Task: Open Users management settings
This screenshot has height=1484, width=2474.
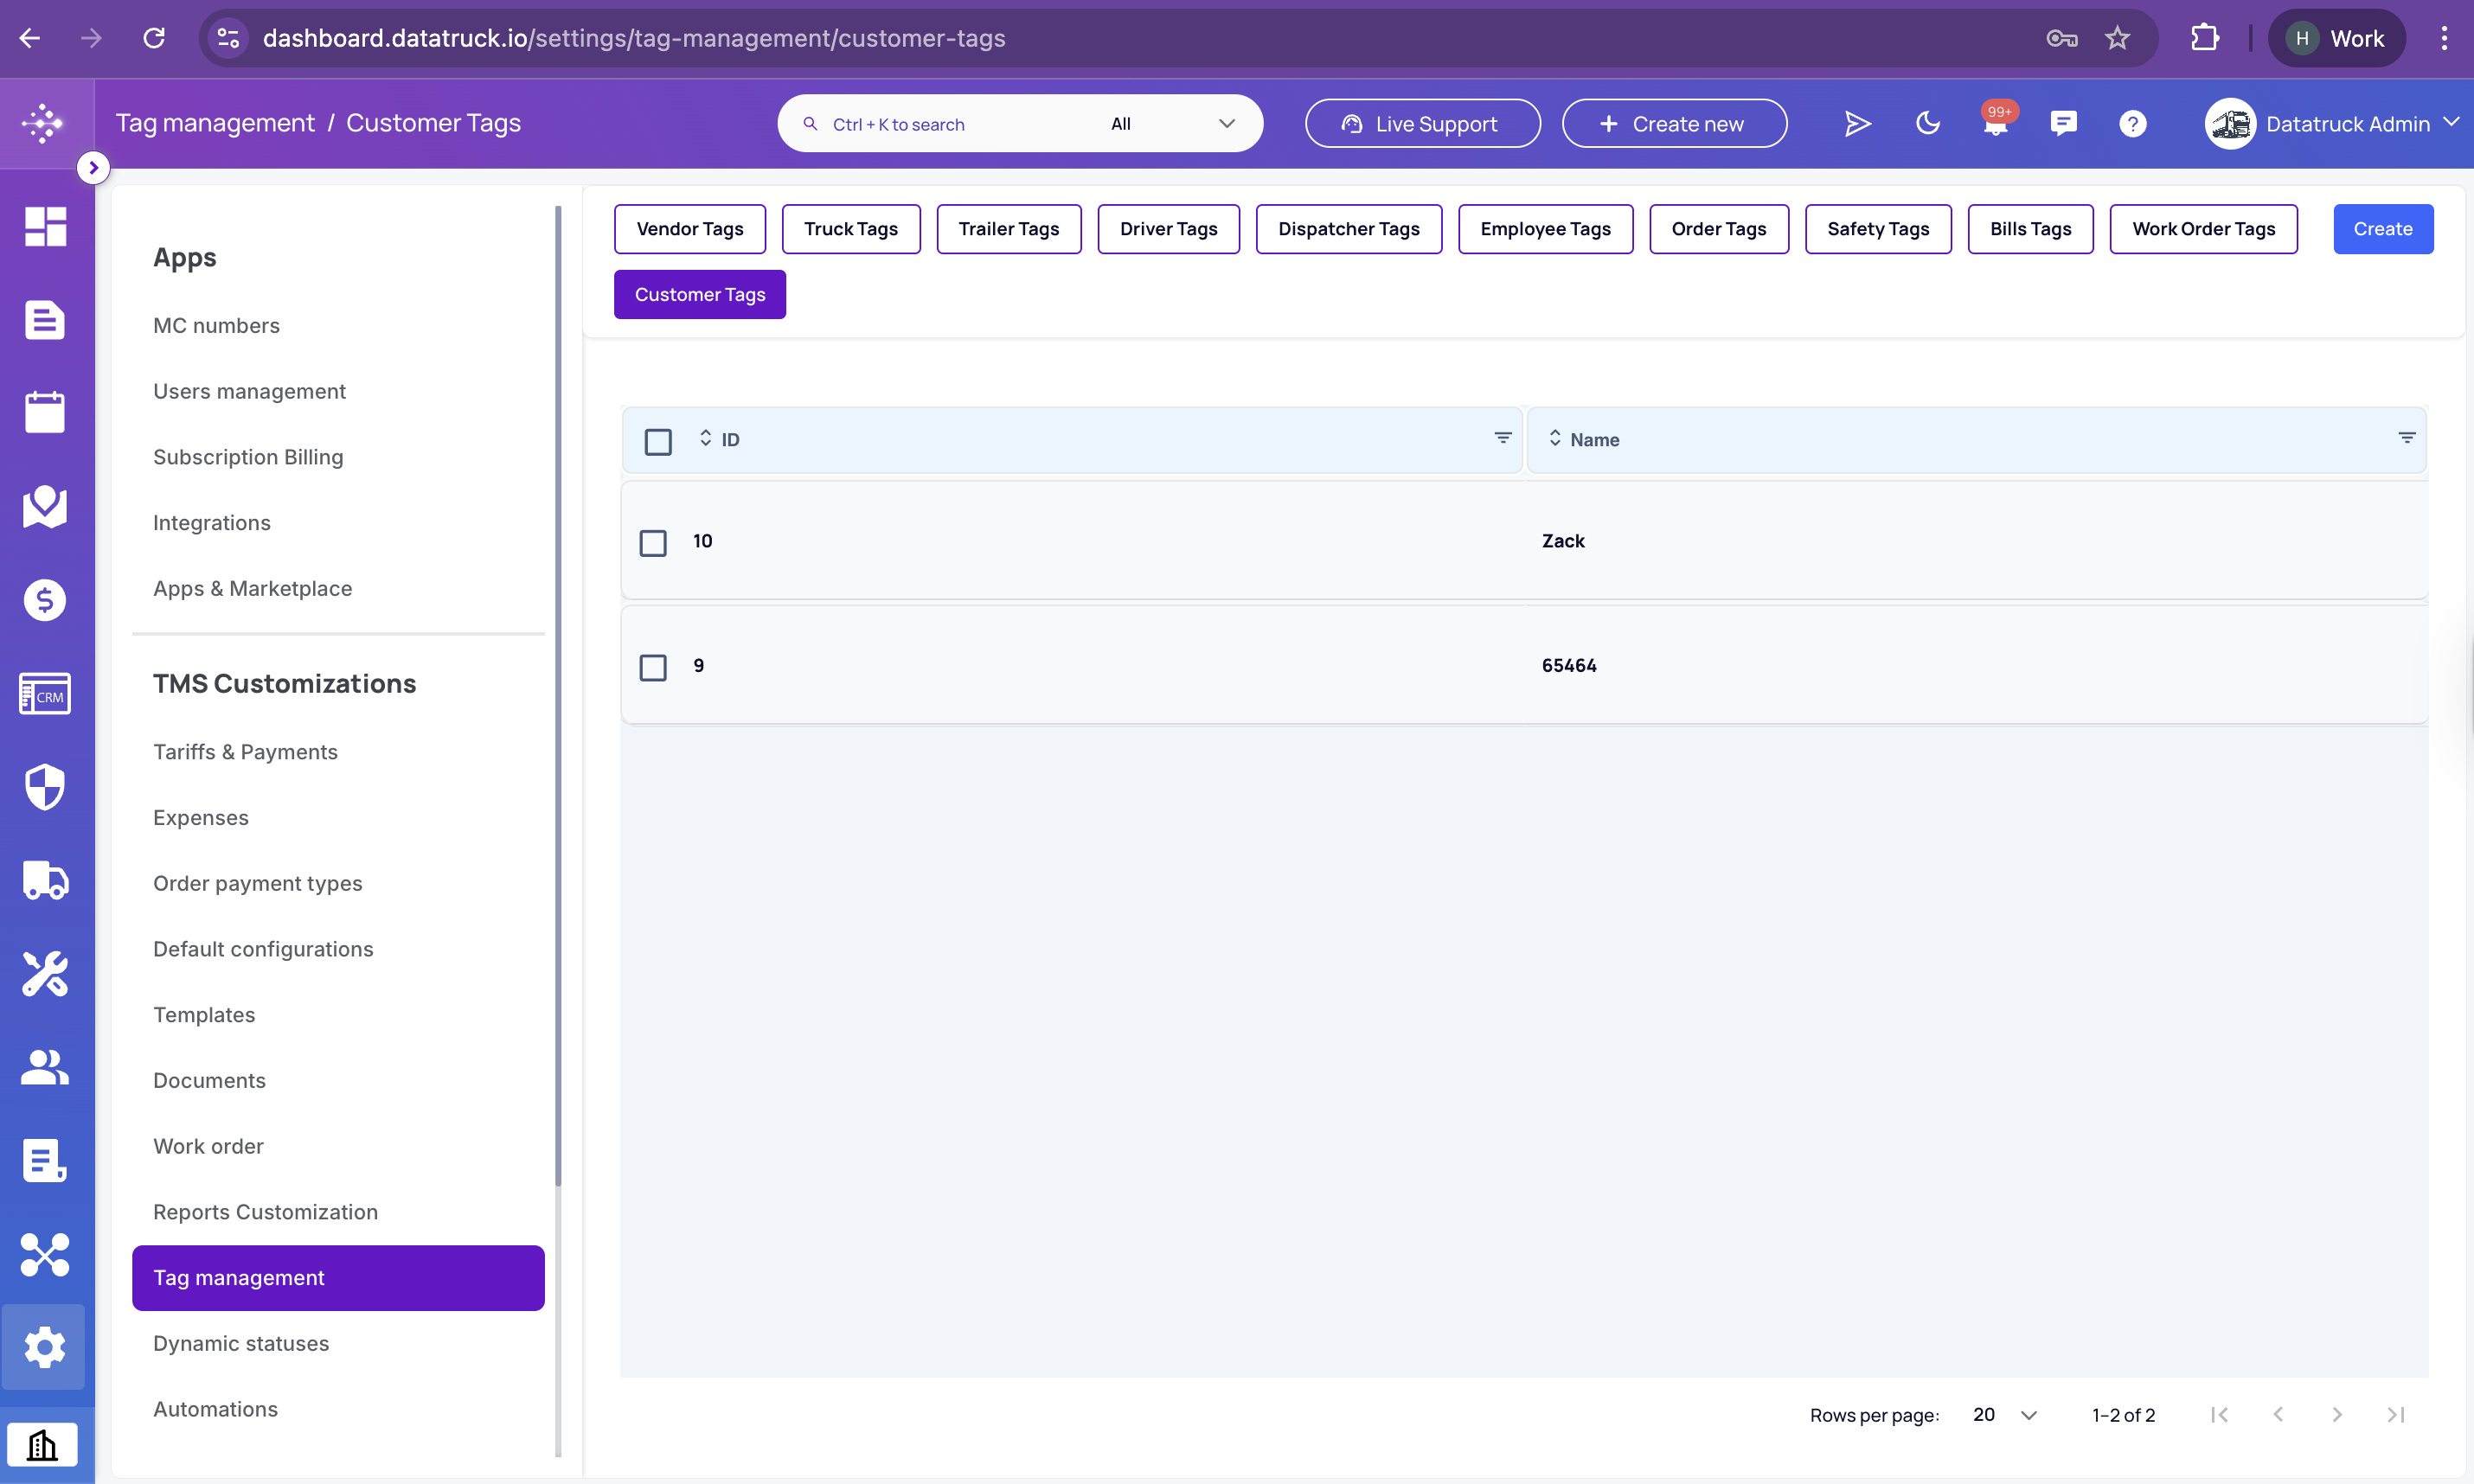Action: [249, 391]
